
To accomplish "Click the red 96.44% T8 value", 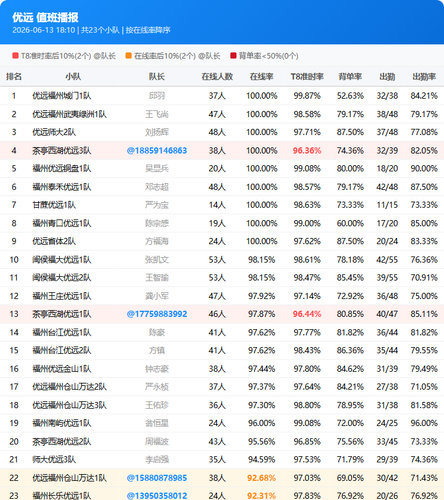I will point(307,314).
